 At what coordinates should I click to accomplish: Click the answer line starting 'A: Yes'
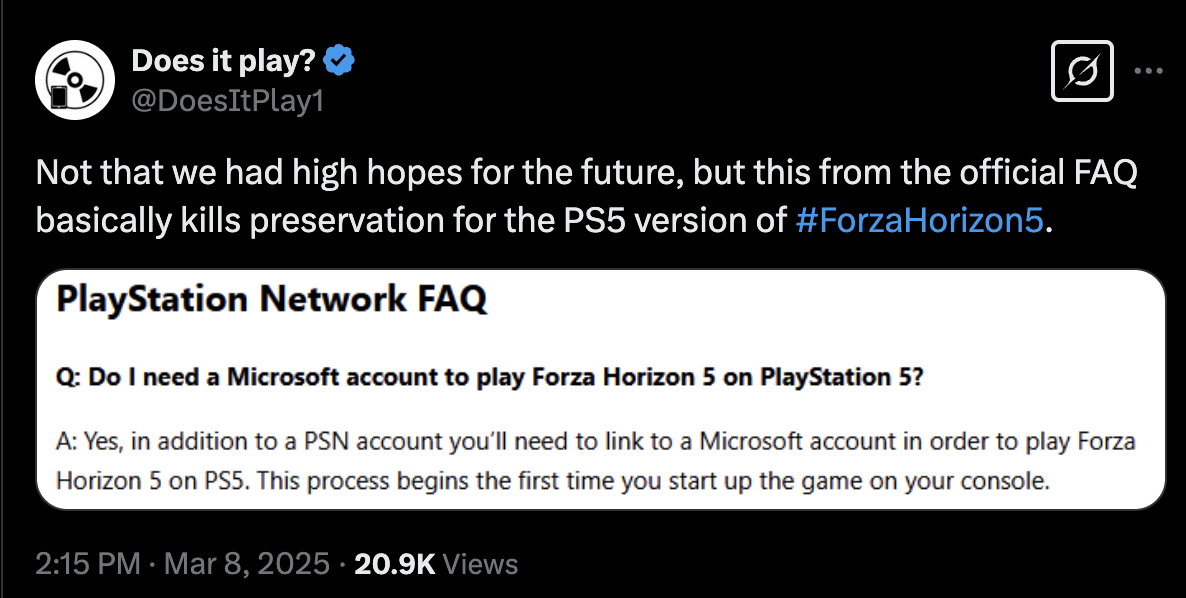click(596, 441)
